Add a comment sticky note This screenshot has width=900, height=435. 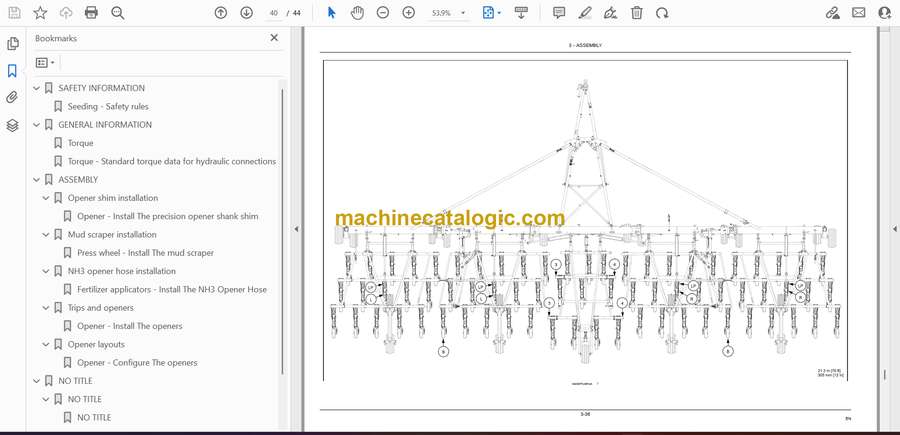(x=559, y=13)
